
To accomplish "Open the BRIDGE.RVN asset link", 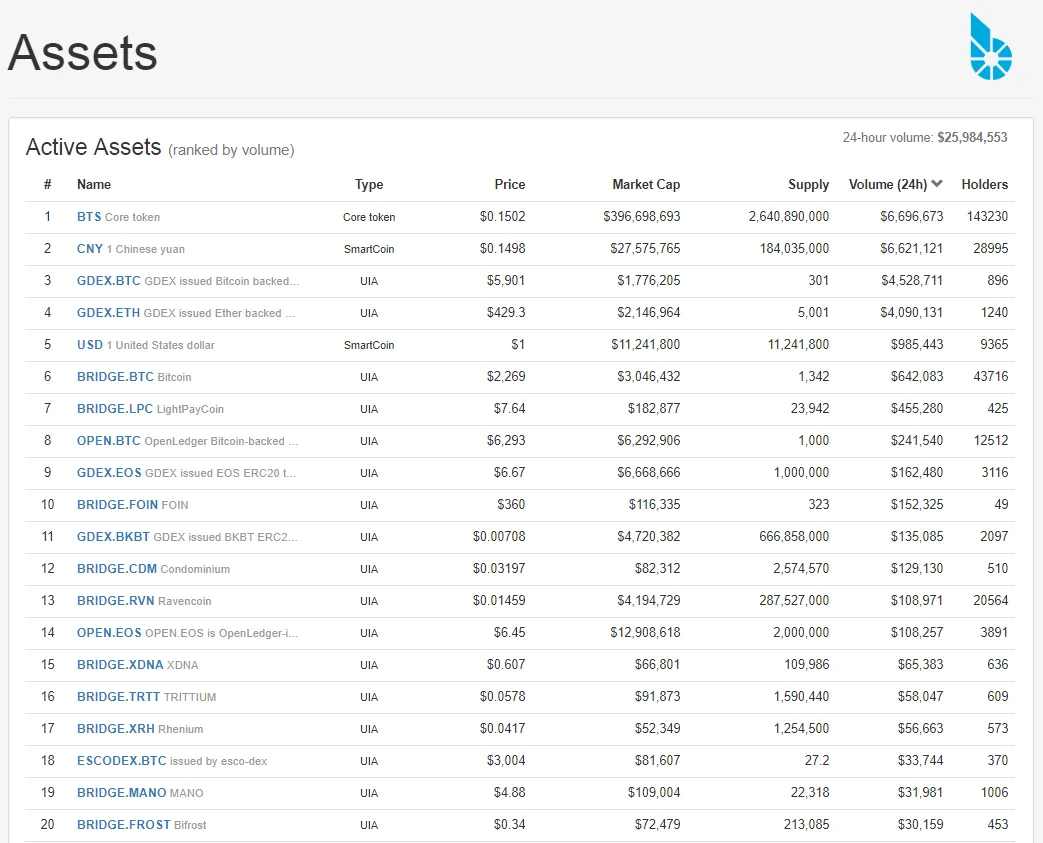I will (115, 601).
